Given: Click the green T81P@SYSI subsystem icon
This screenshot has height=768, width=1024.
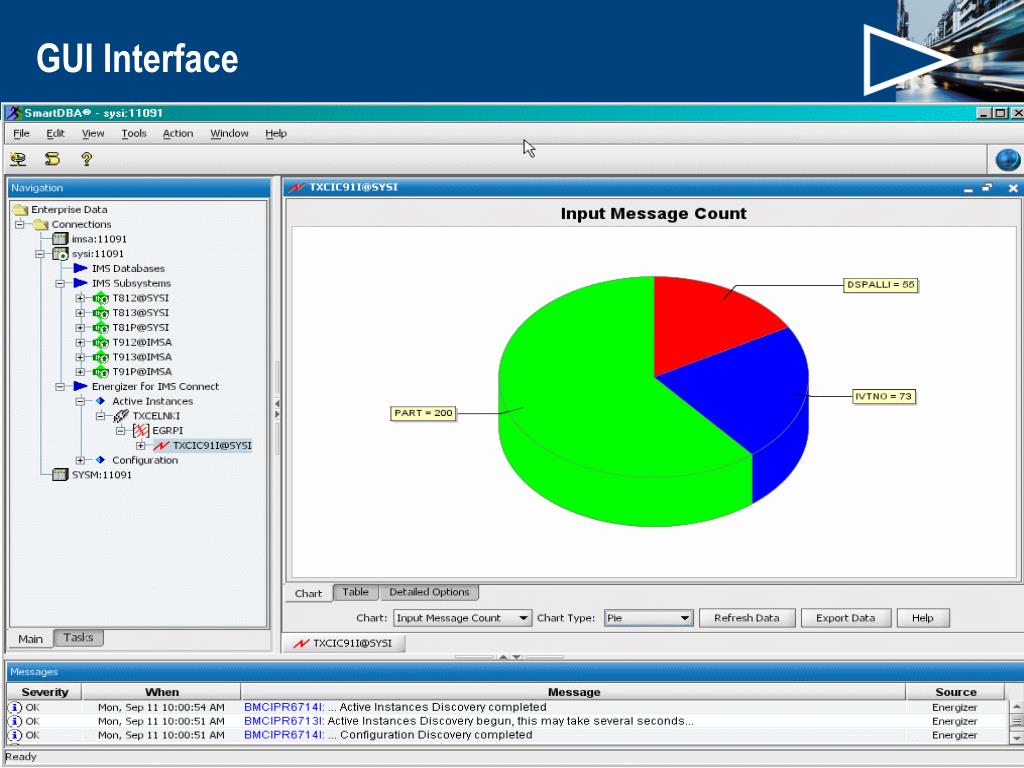Looking at the screenshot, I should [101, 328].
